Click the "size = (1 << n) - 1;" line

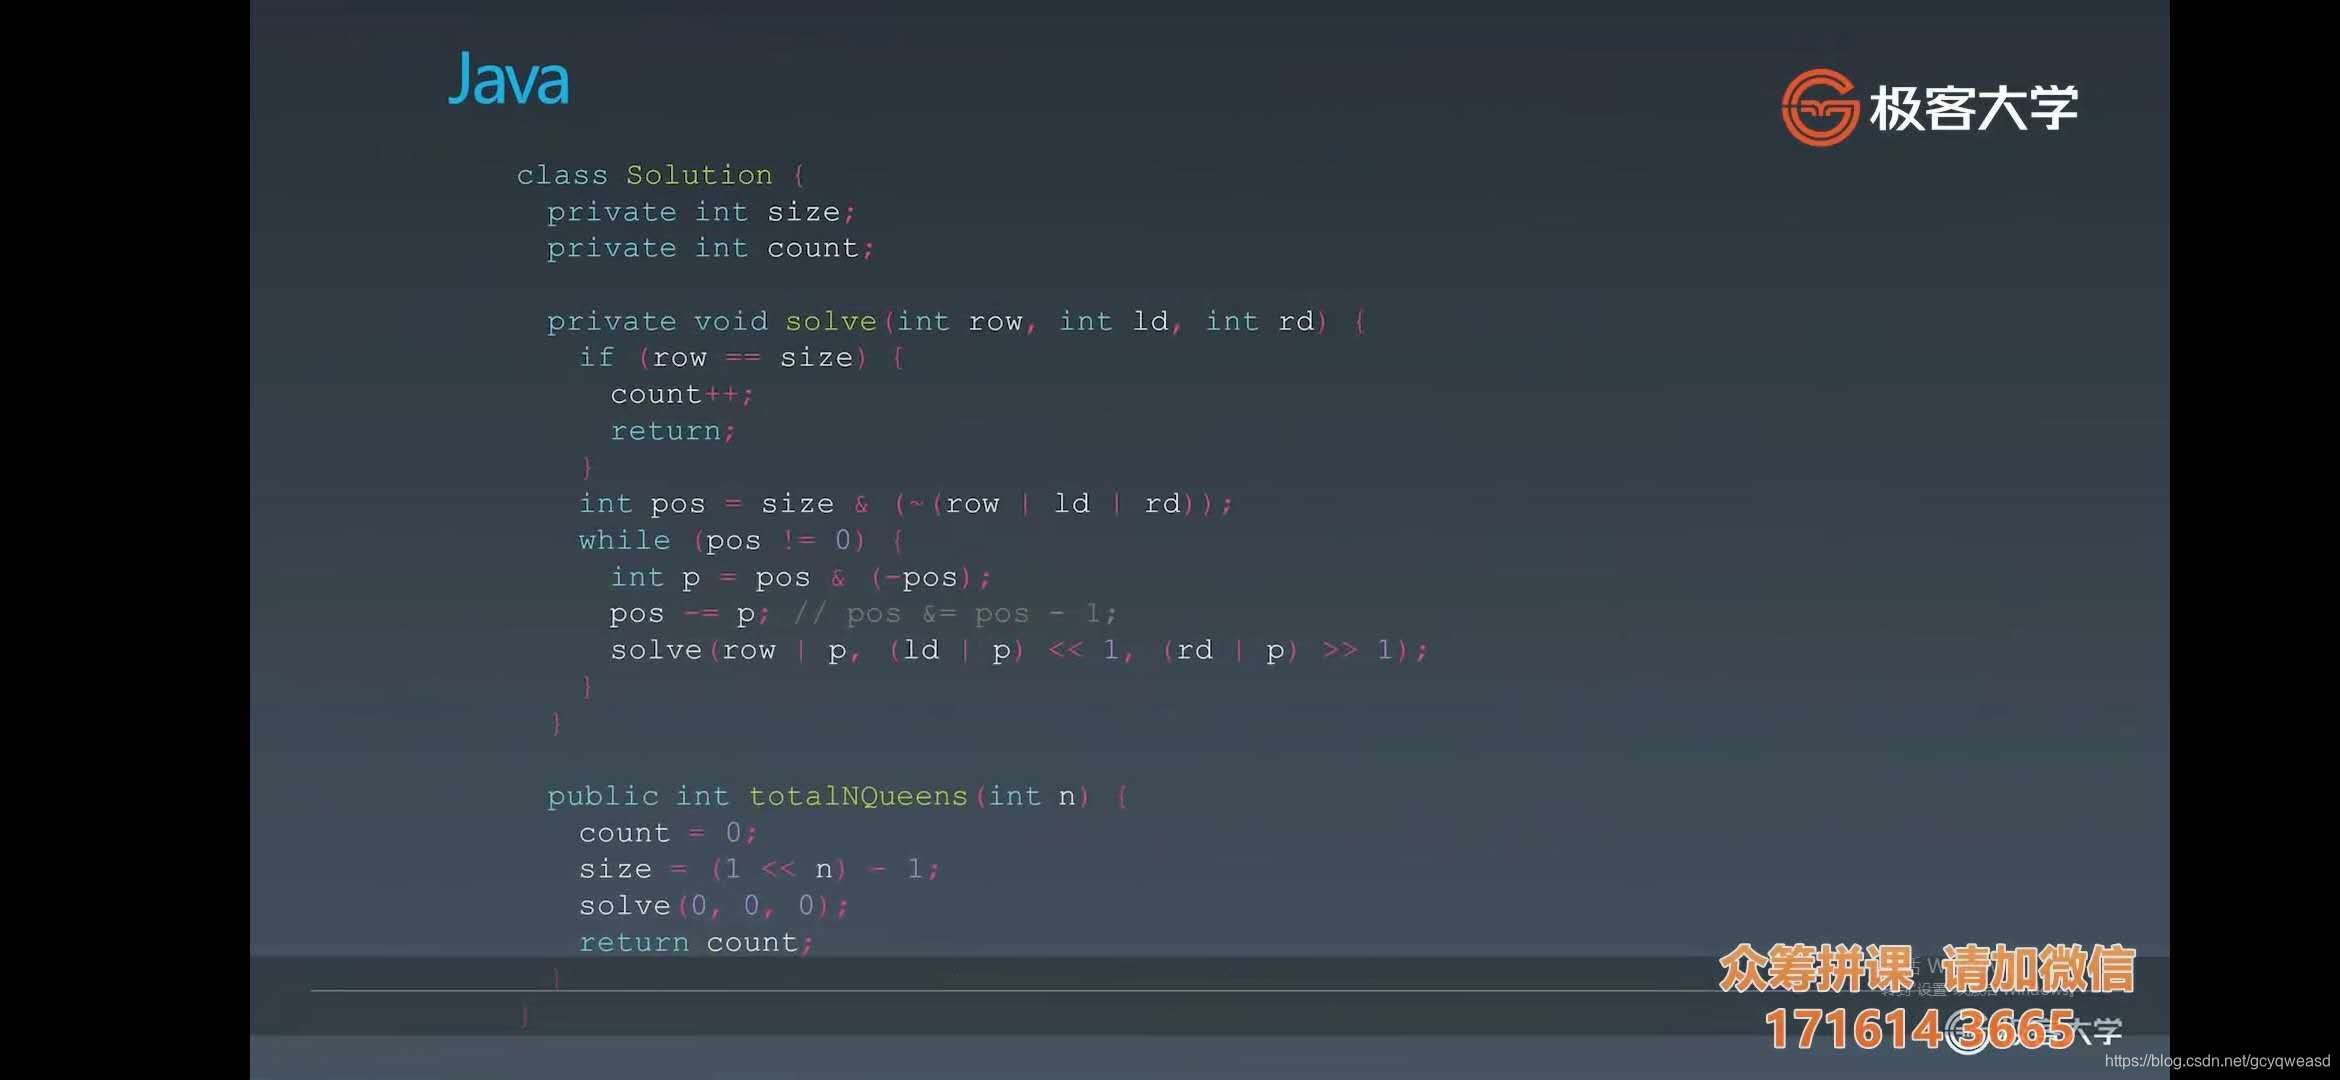point(759,869)
